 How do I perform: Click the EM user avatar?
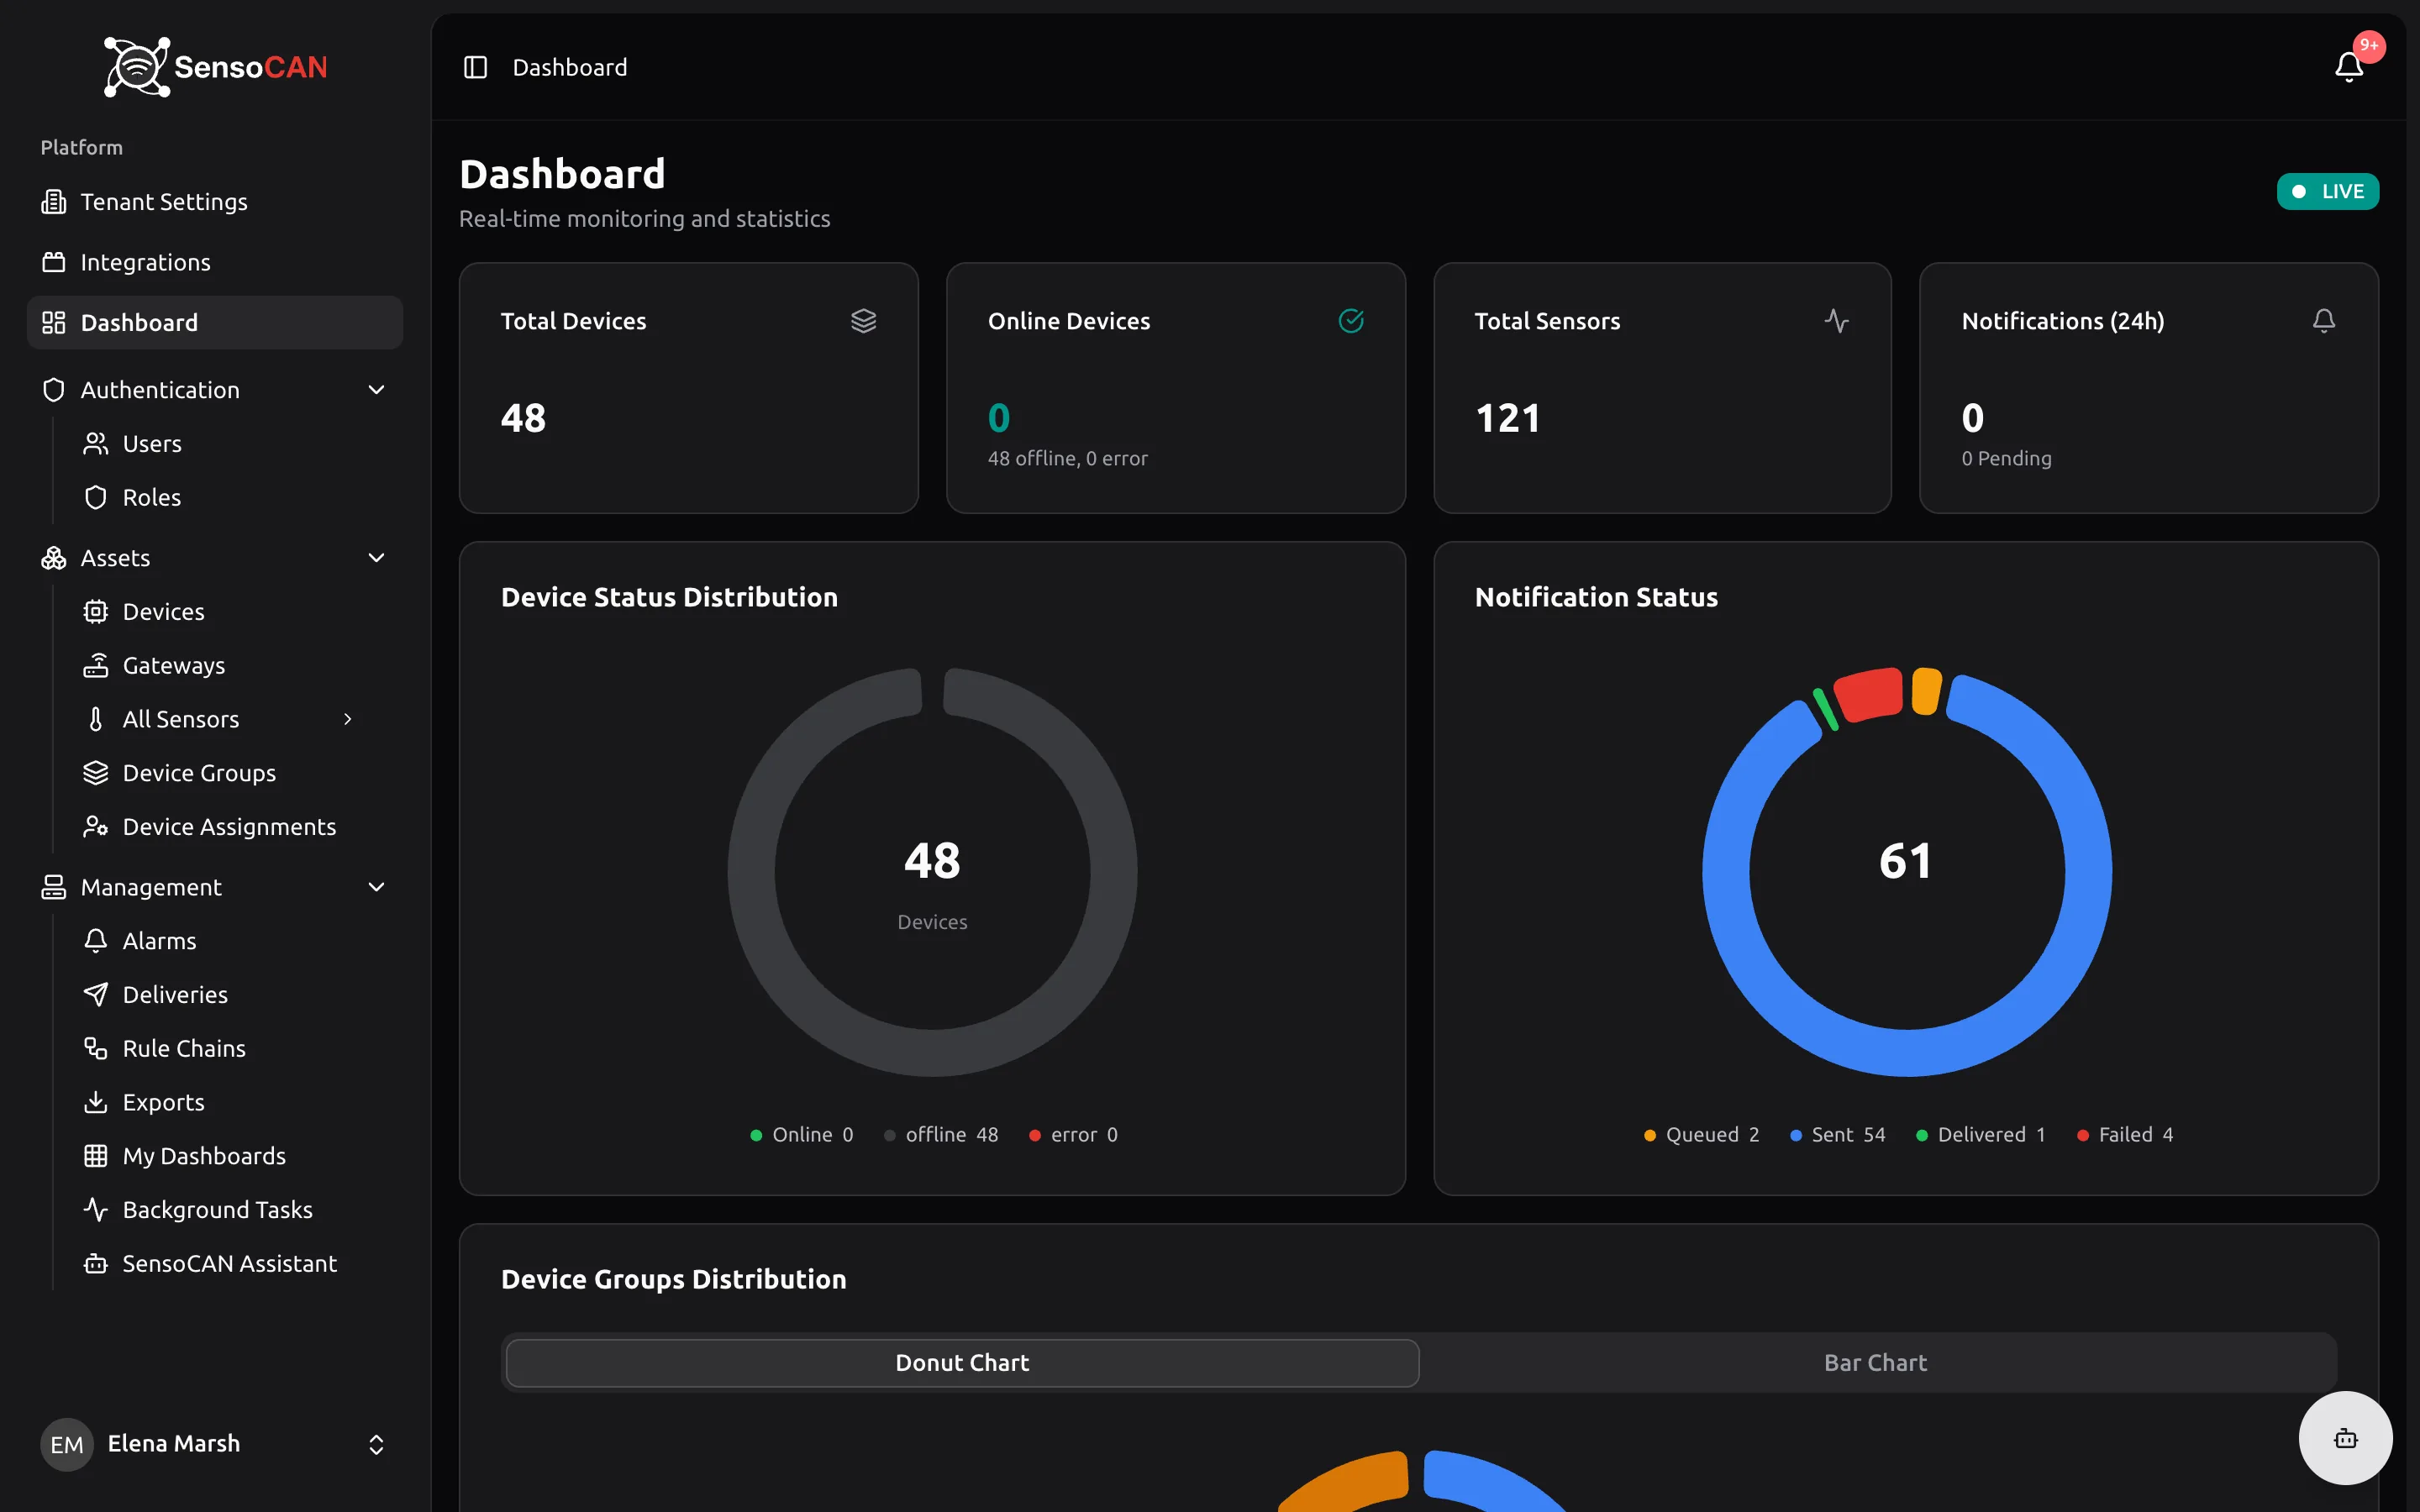point(67,1444)
